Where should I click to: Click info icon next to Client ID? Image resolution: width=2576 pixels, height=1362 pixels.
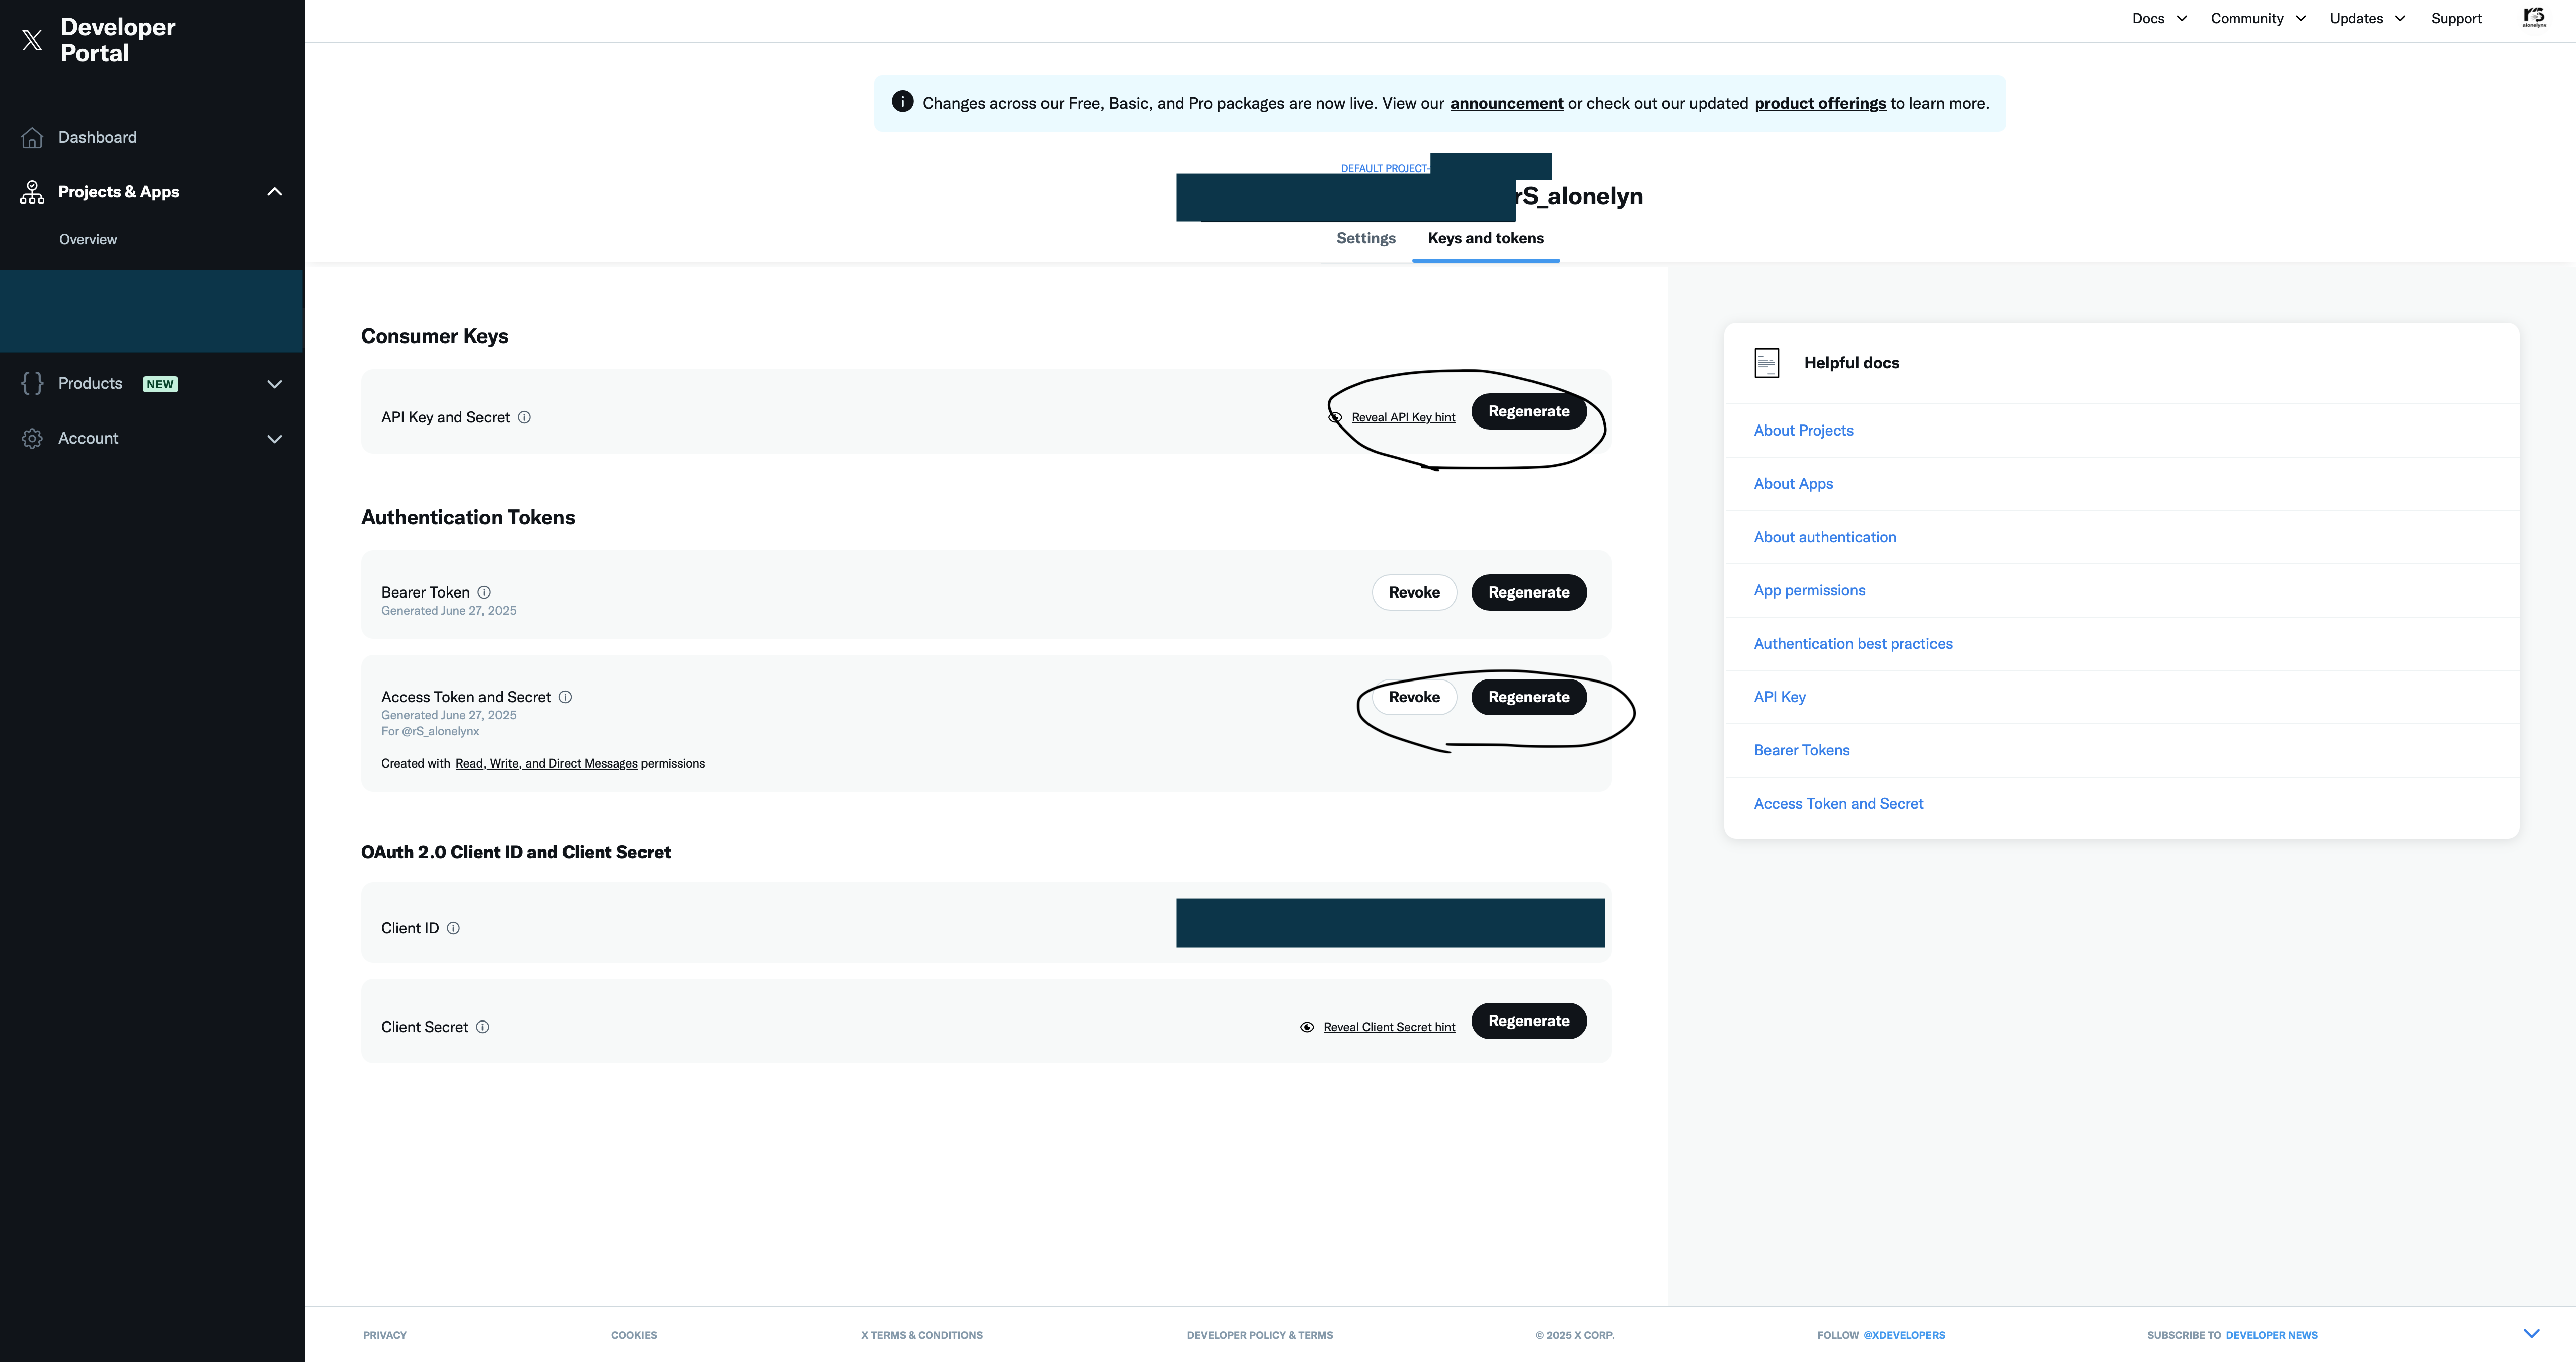coord(453,929)
